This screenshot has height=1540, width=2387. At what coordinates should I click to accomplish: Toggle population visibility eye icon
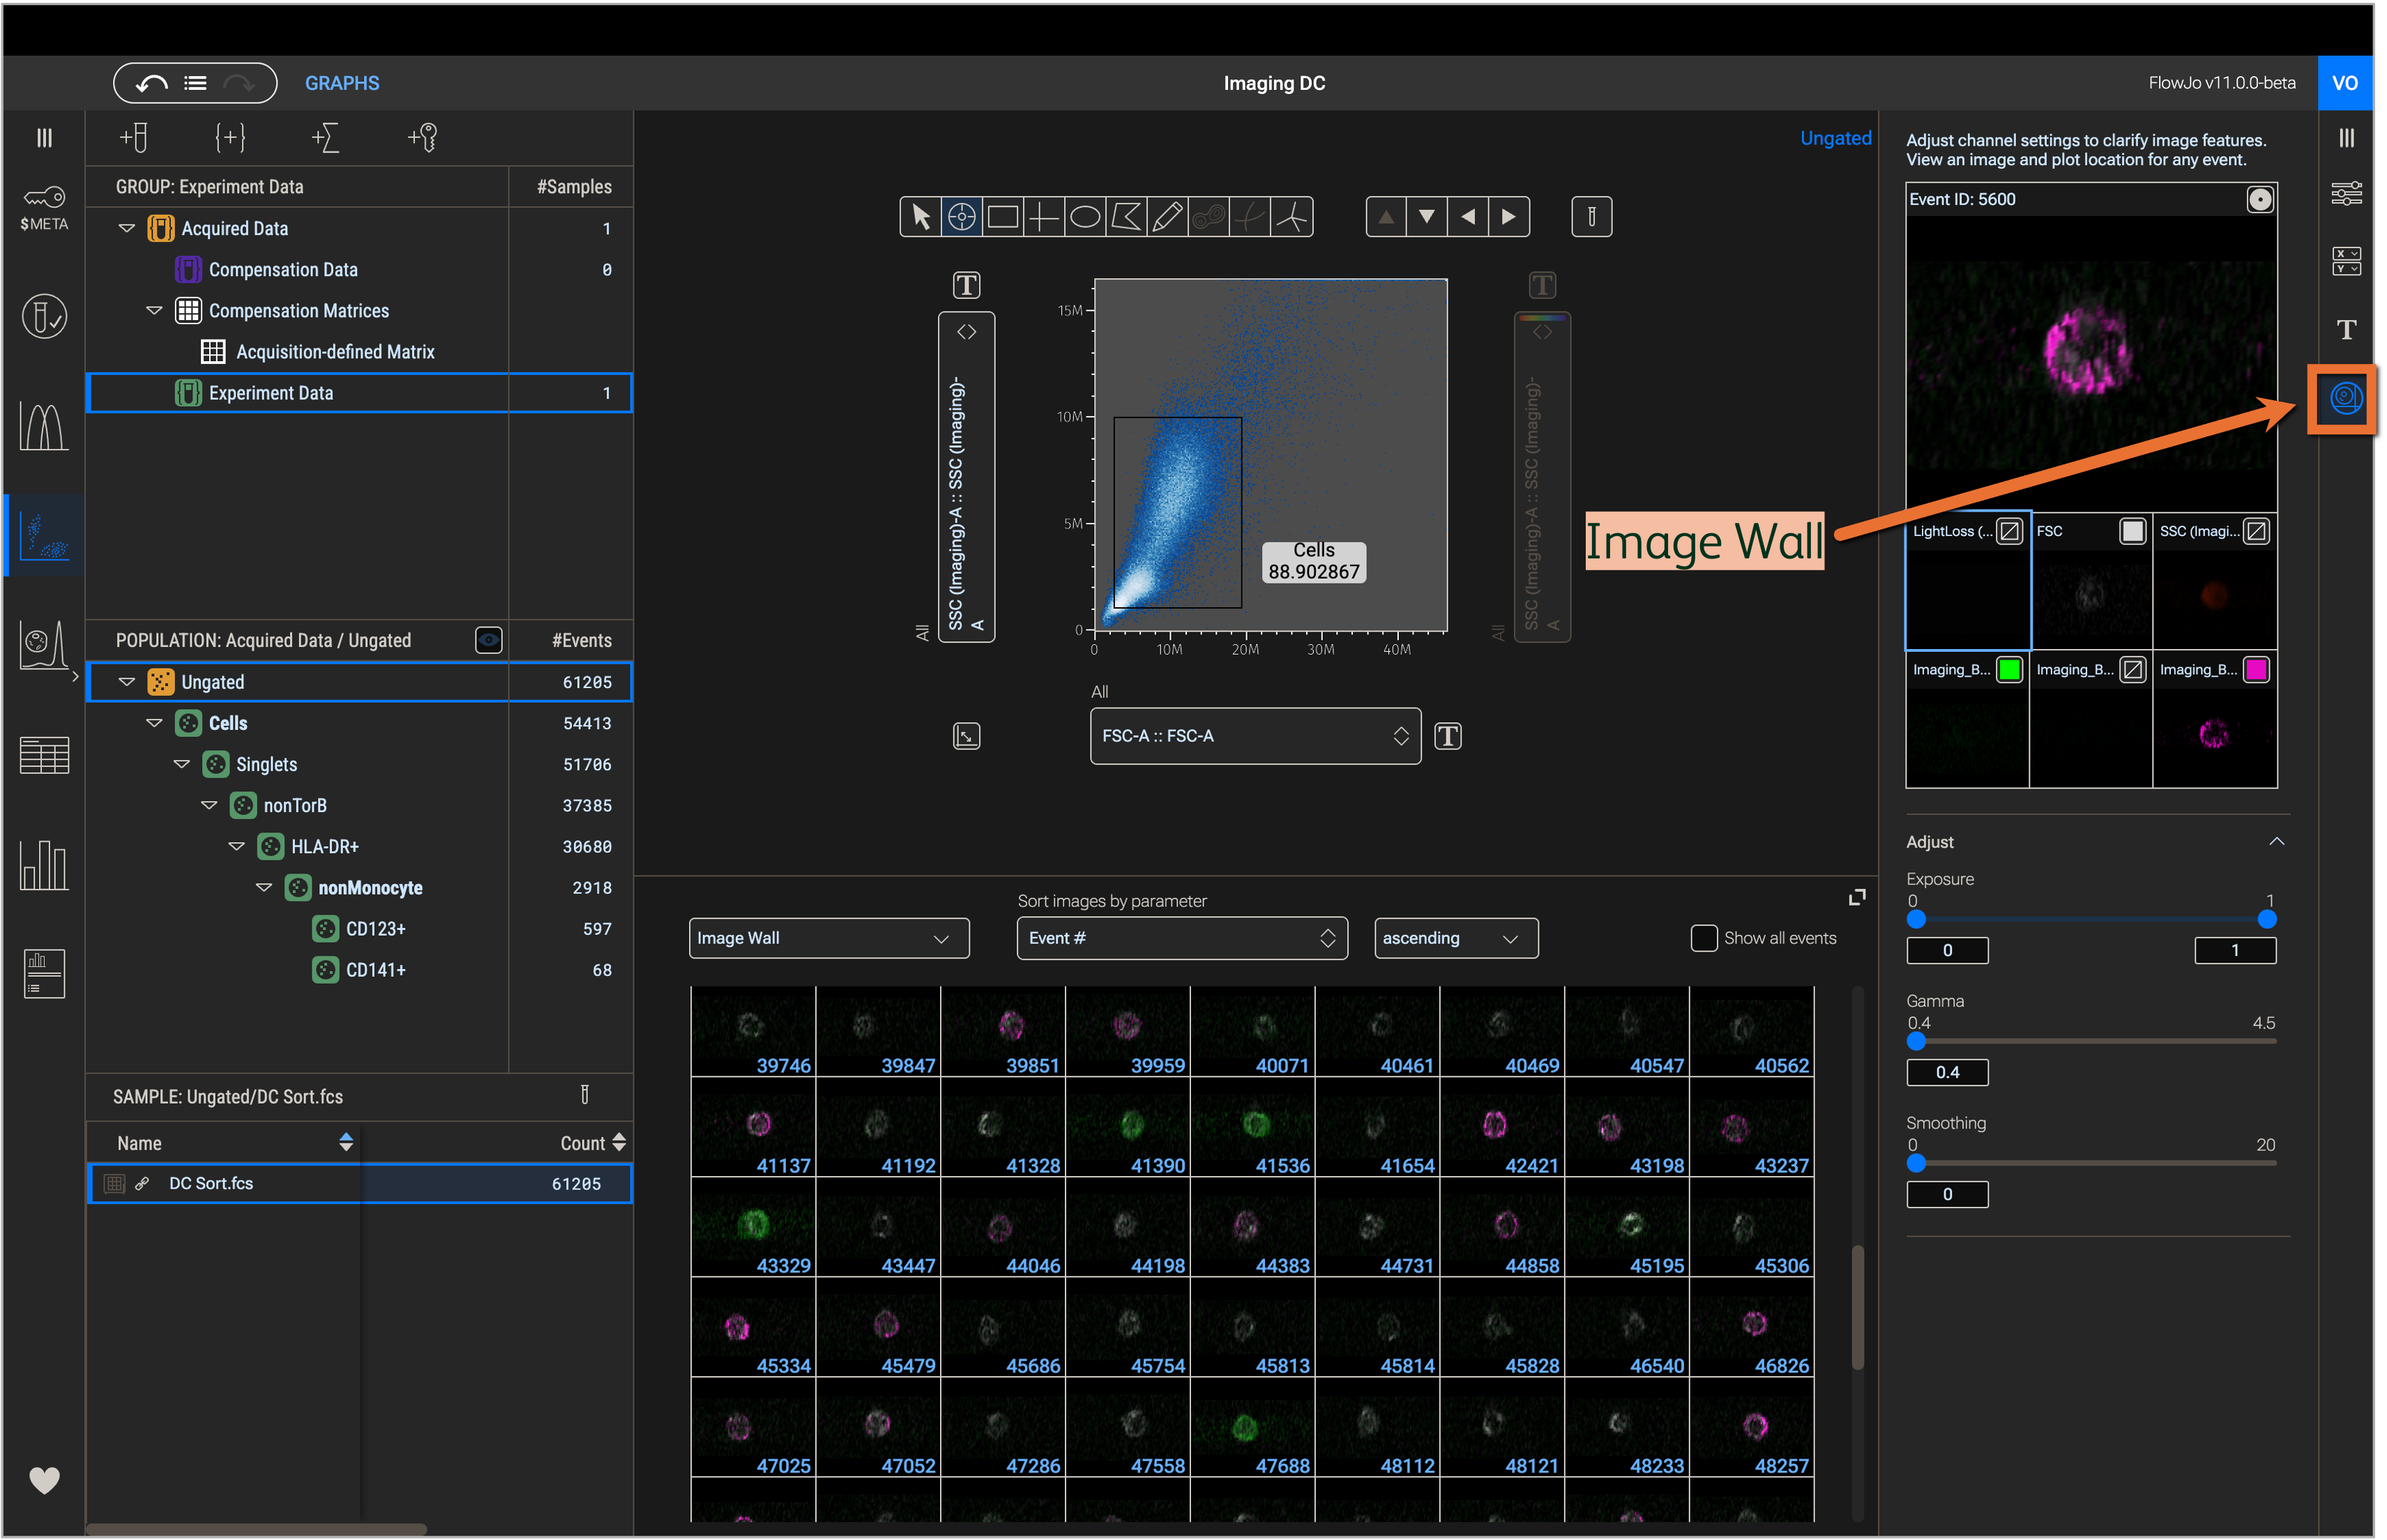point(488,640)
